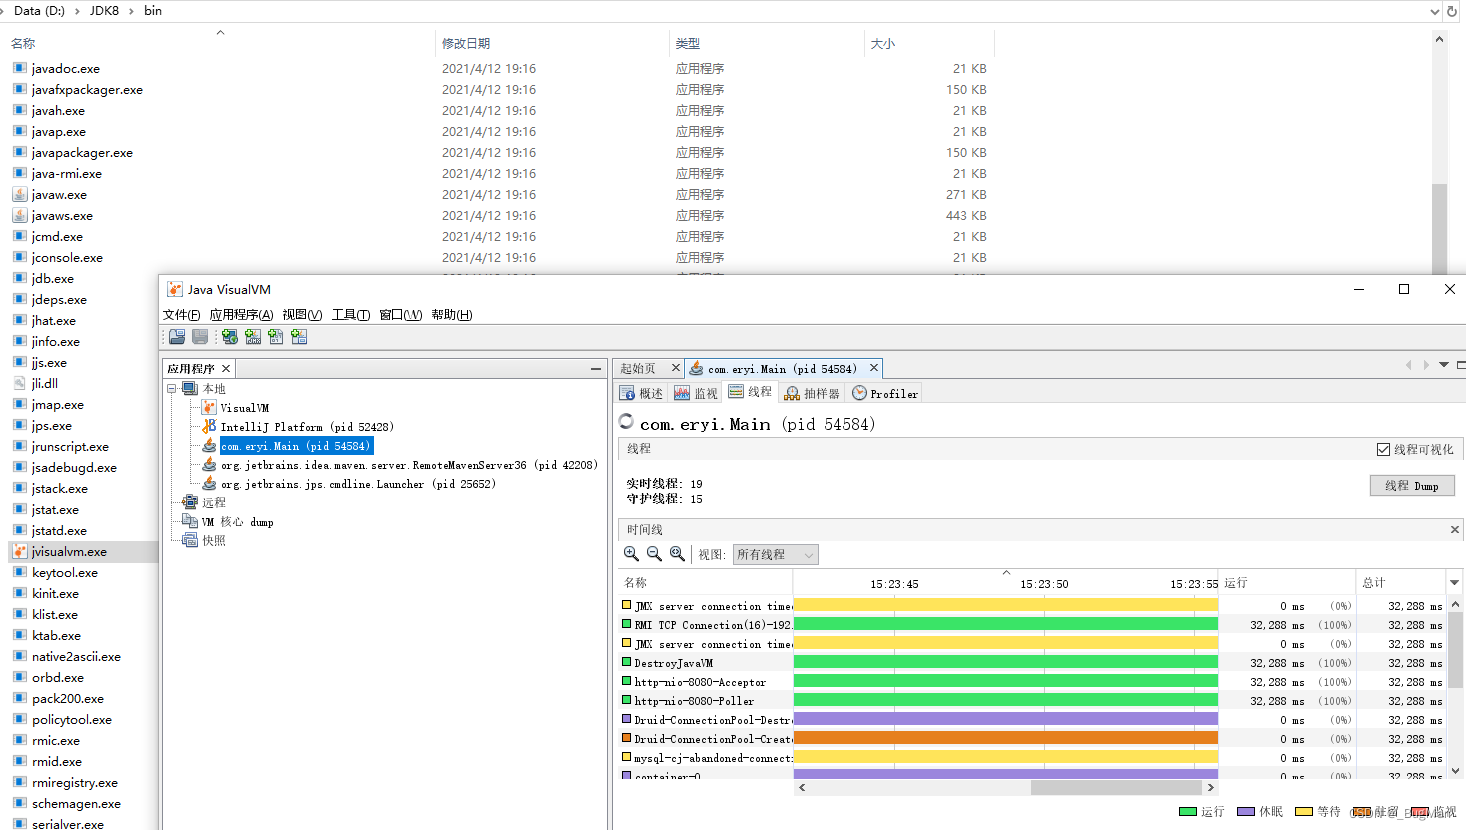The height and width of the screenshot is (830, 1466).
Task: Open the 视图 所有线程 dropdown
Action: click(776, 554)
